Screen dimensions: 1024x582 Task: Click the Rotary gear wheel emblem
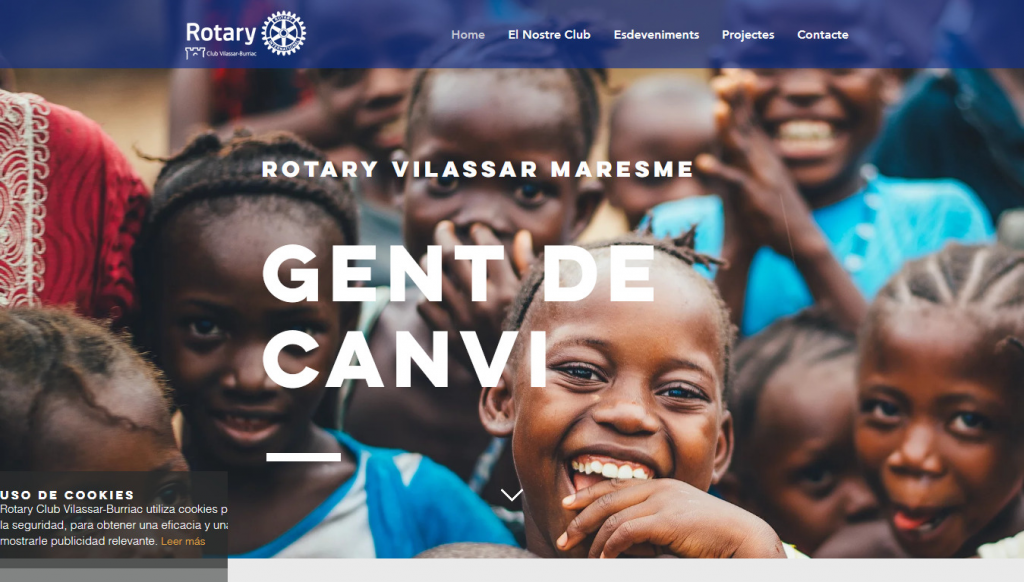[283, 33]
